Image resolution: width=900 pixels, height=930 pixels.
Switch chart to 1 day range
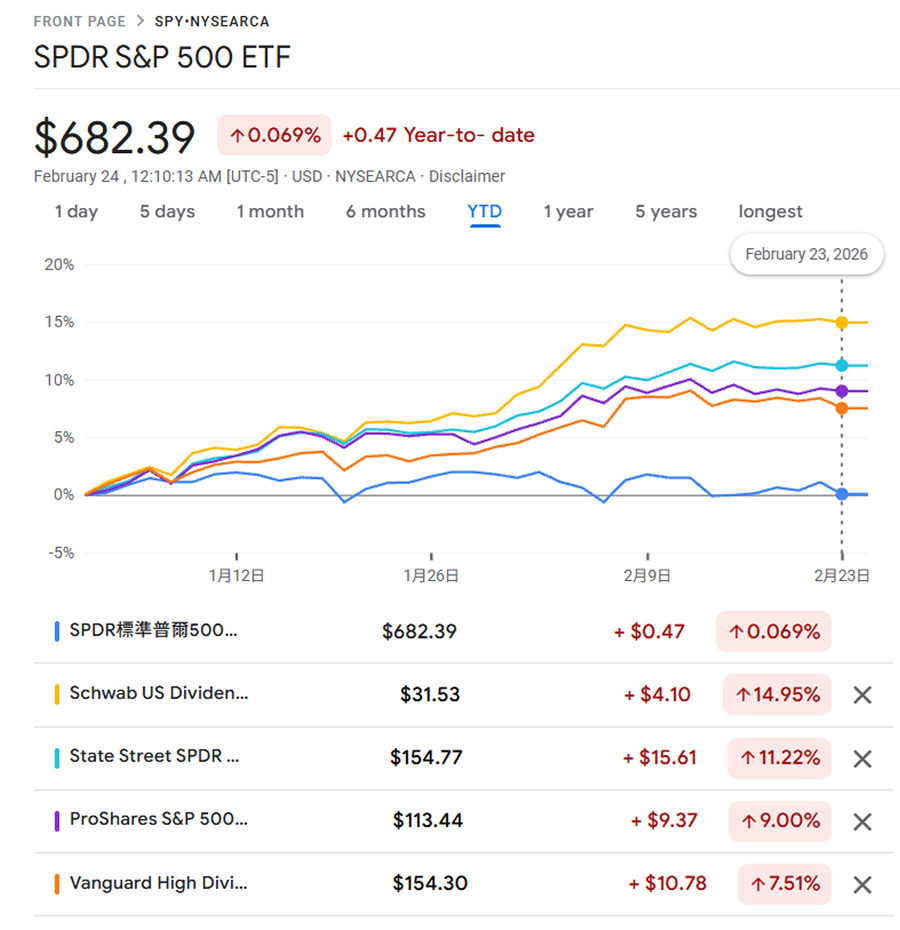76,212
